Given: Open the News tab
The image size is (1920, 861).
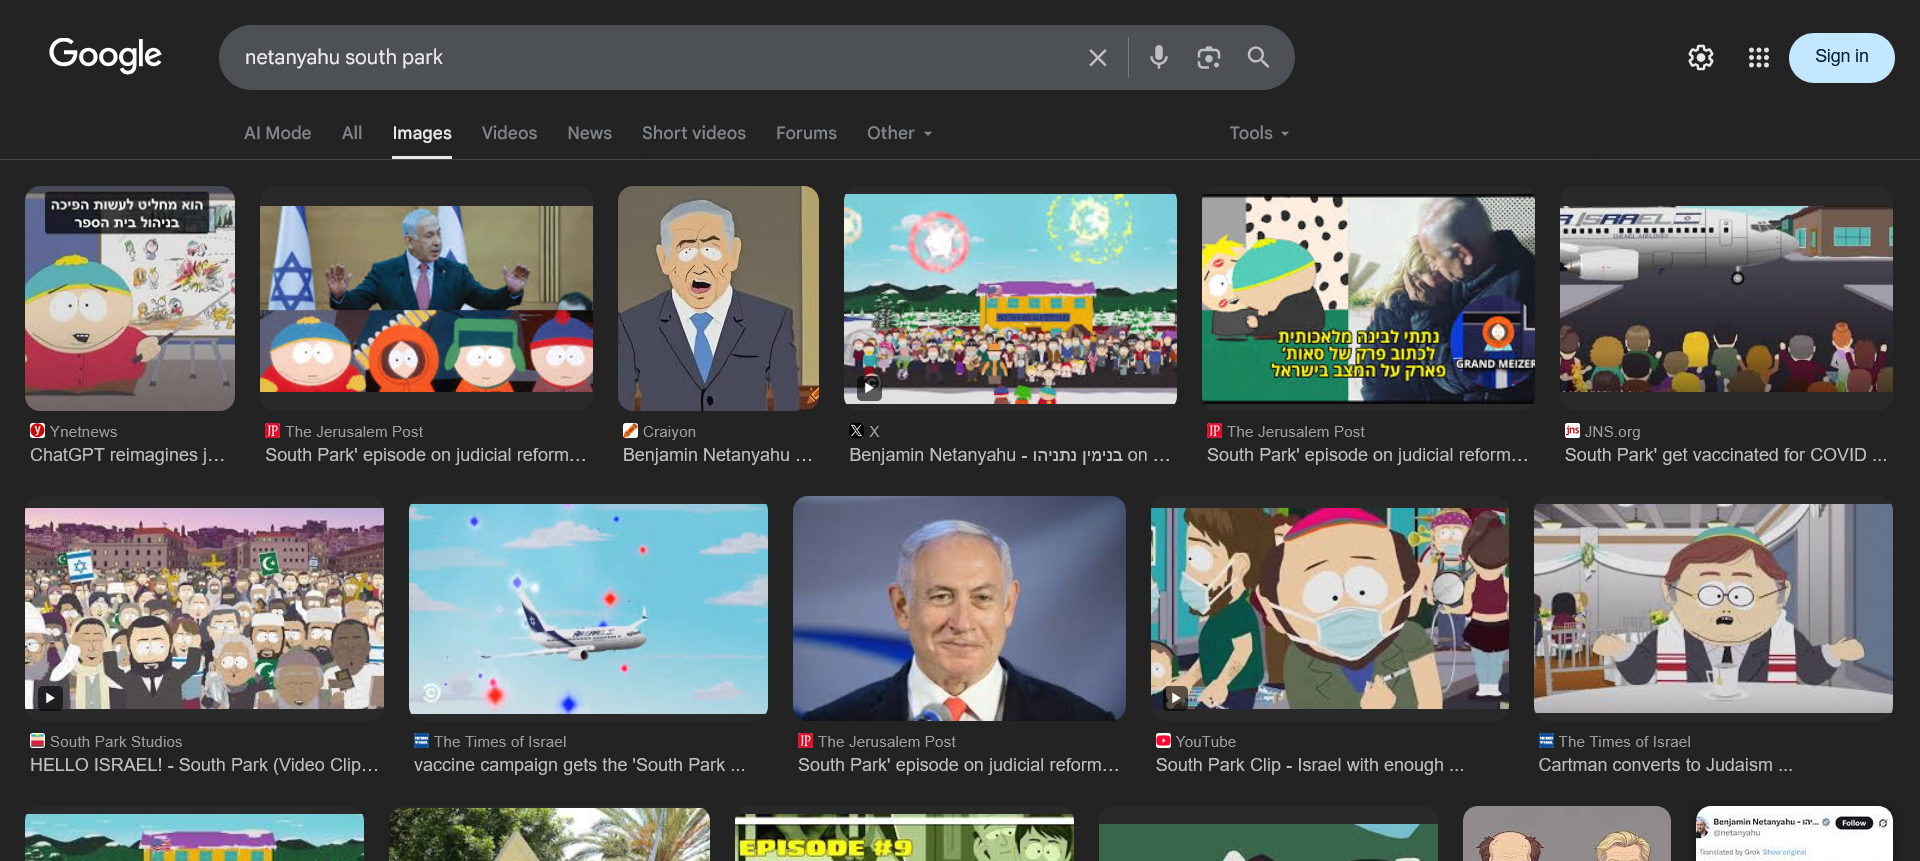Looking at the screenshot, I should coord(589,133).
